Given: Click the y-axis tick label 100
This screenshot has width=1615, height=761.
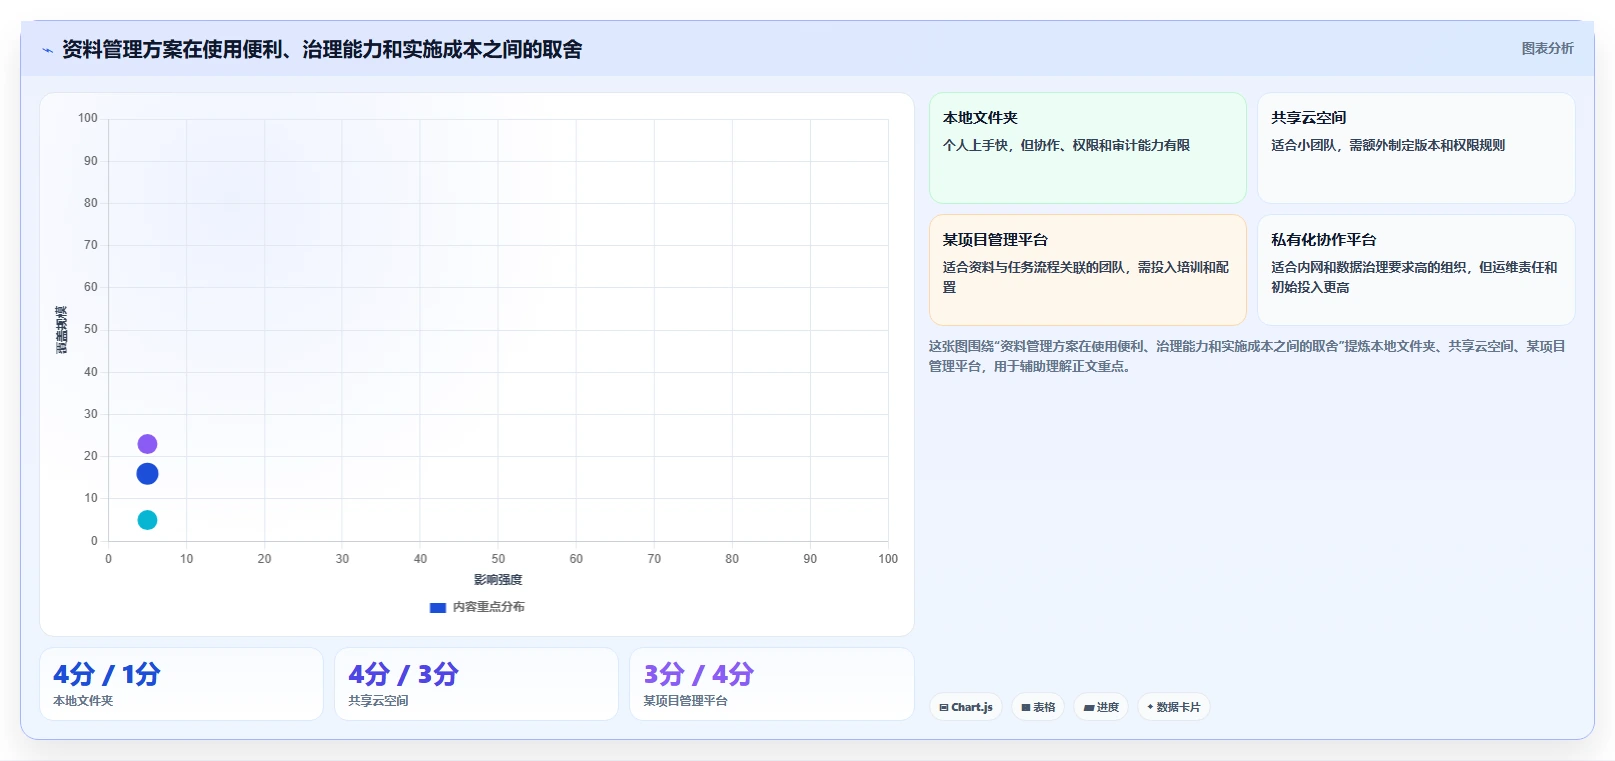Looking at the screenshot, I should click(x=88, y=118).
